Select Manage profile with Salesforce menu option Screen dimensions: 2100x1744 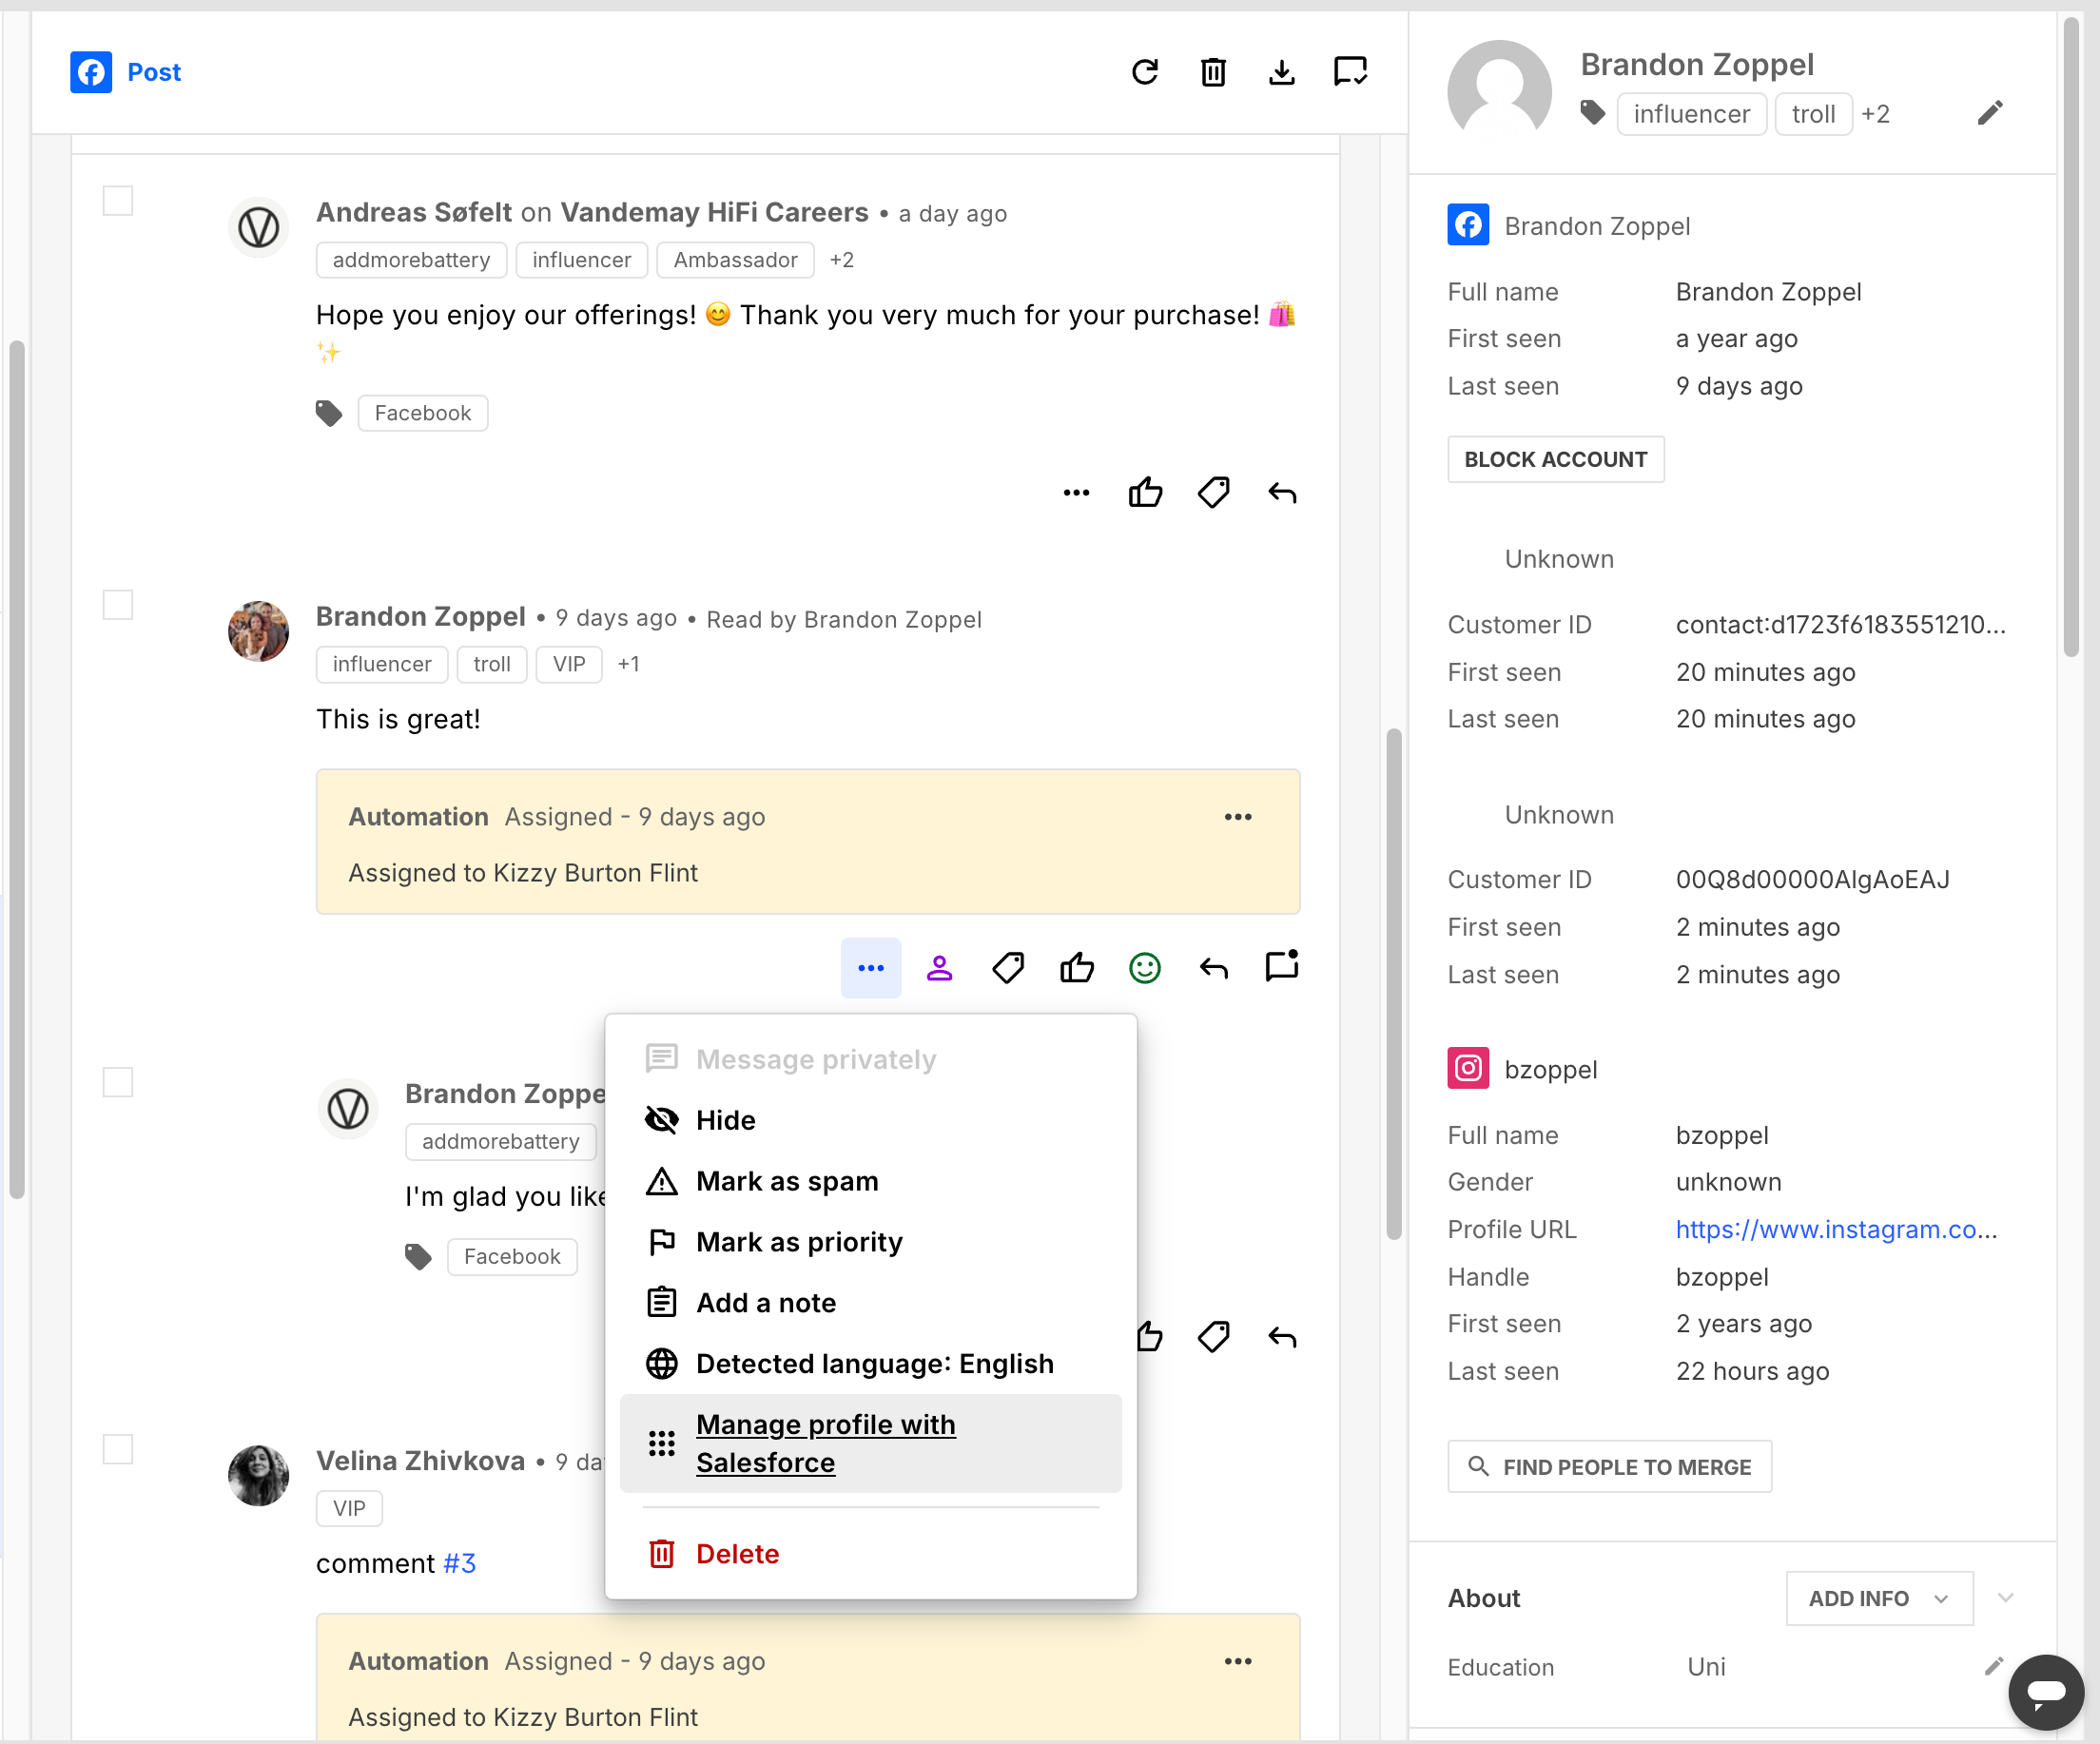[868, 1444]
